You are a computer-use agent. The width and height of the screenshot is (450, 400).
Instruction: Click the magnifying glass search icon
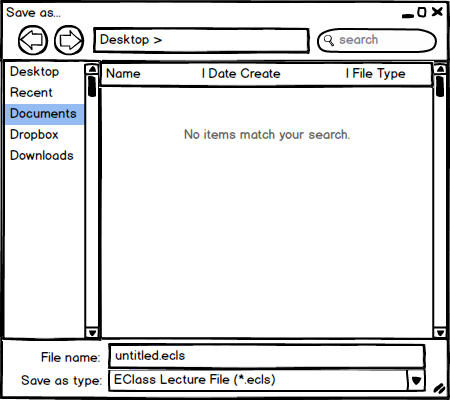tap(329, 40)
